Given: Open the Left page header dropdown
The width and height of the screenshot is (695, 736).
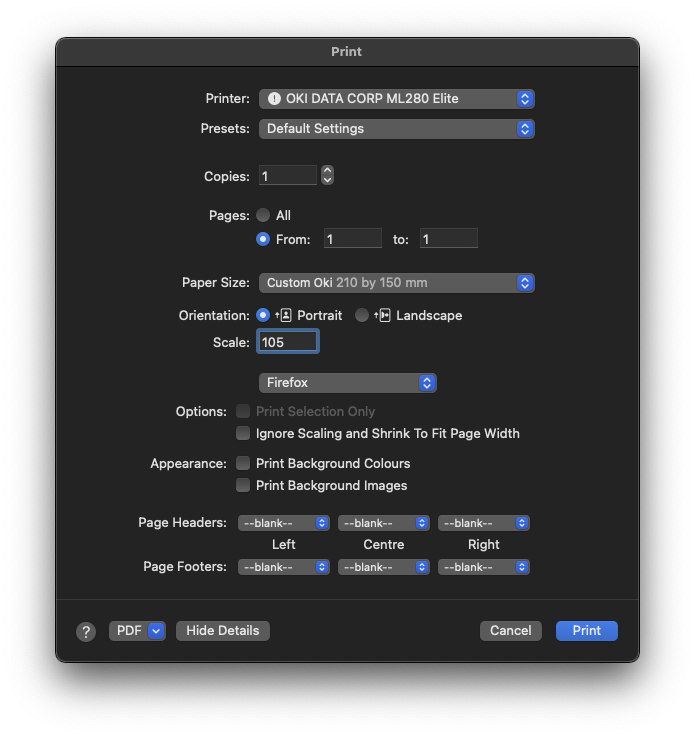Looking at the screenshot, I should (283, 523).
